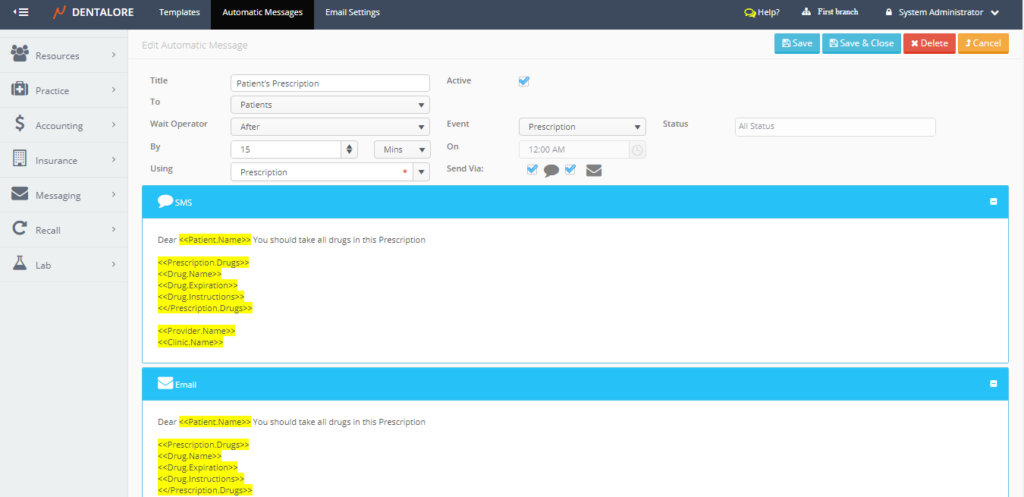Click the Messaging envelope icon in sidebar
Screen dimensions: 1024x497
[x=19, y=195]
